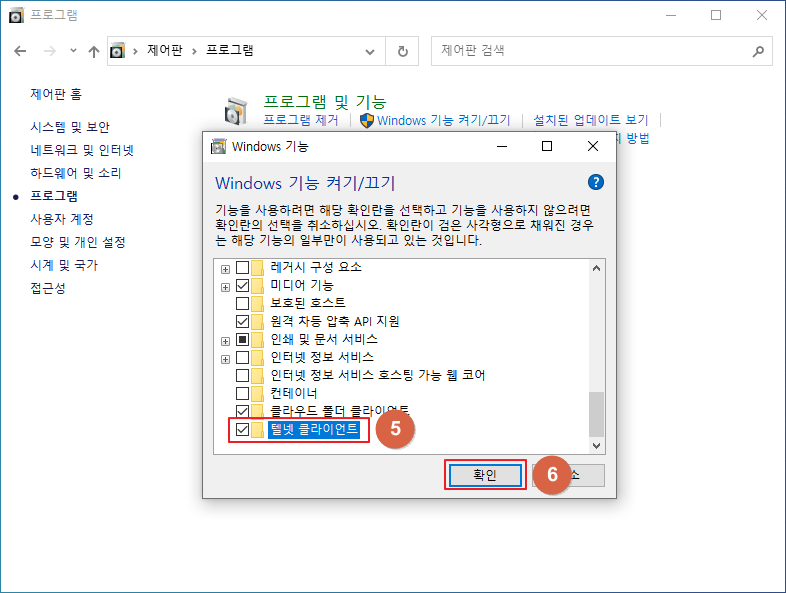Expand 레거시 구성 요소 tree node
This screenshot has width=786, height=593.
pos(226,269)
